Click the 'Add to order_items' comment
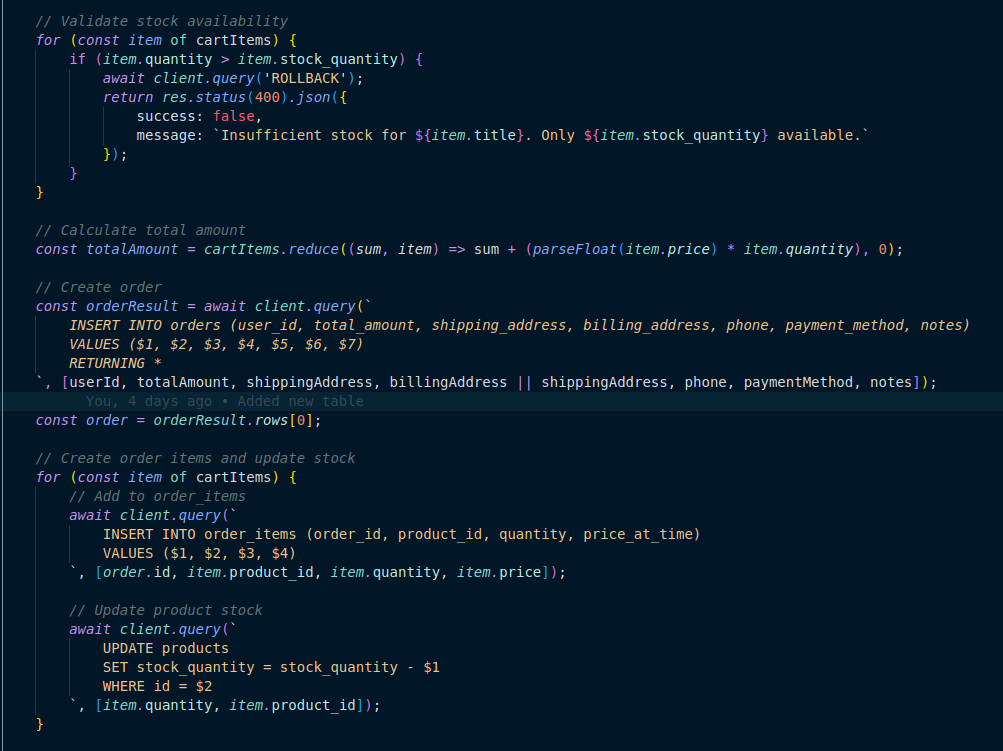 click(x=157, y=496)
